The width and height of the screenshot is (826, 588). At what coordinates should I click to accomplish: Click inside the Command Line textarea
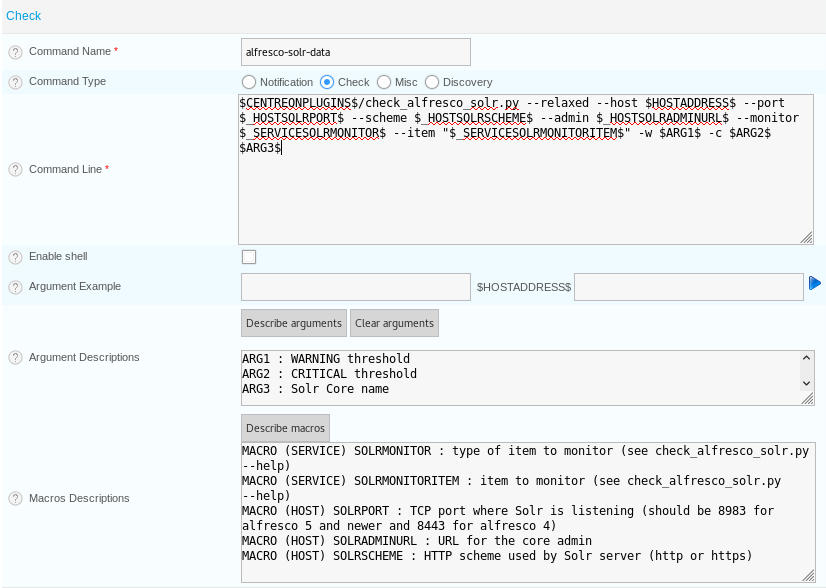pos(526,169)
